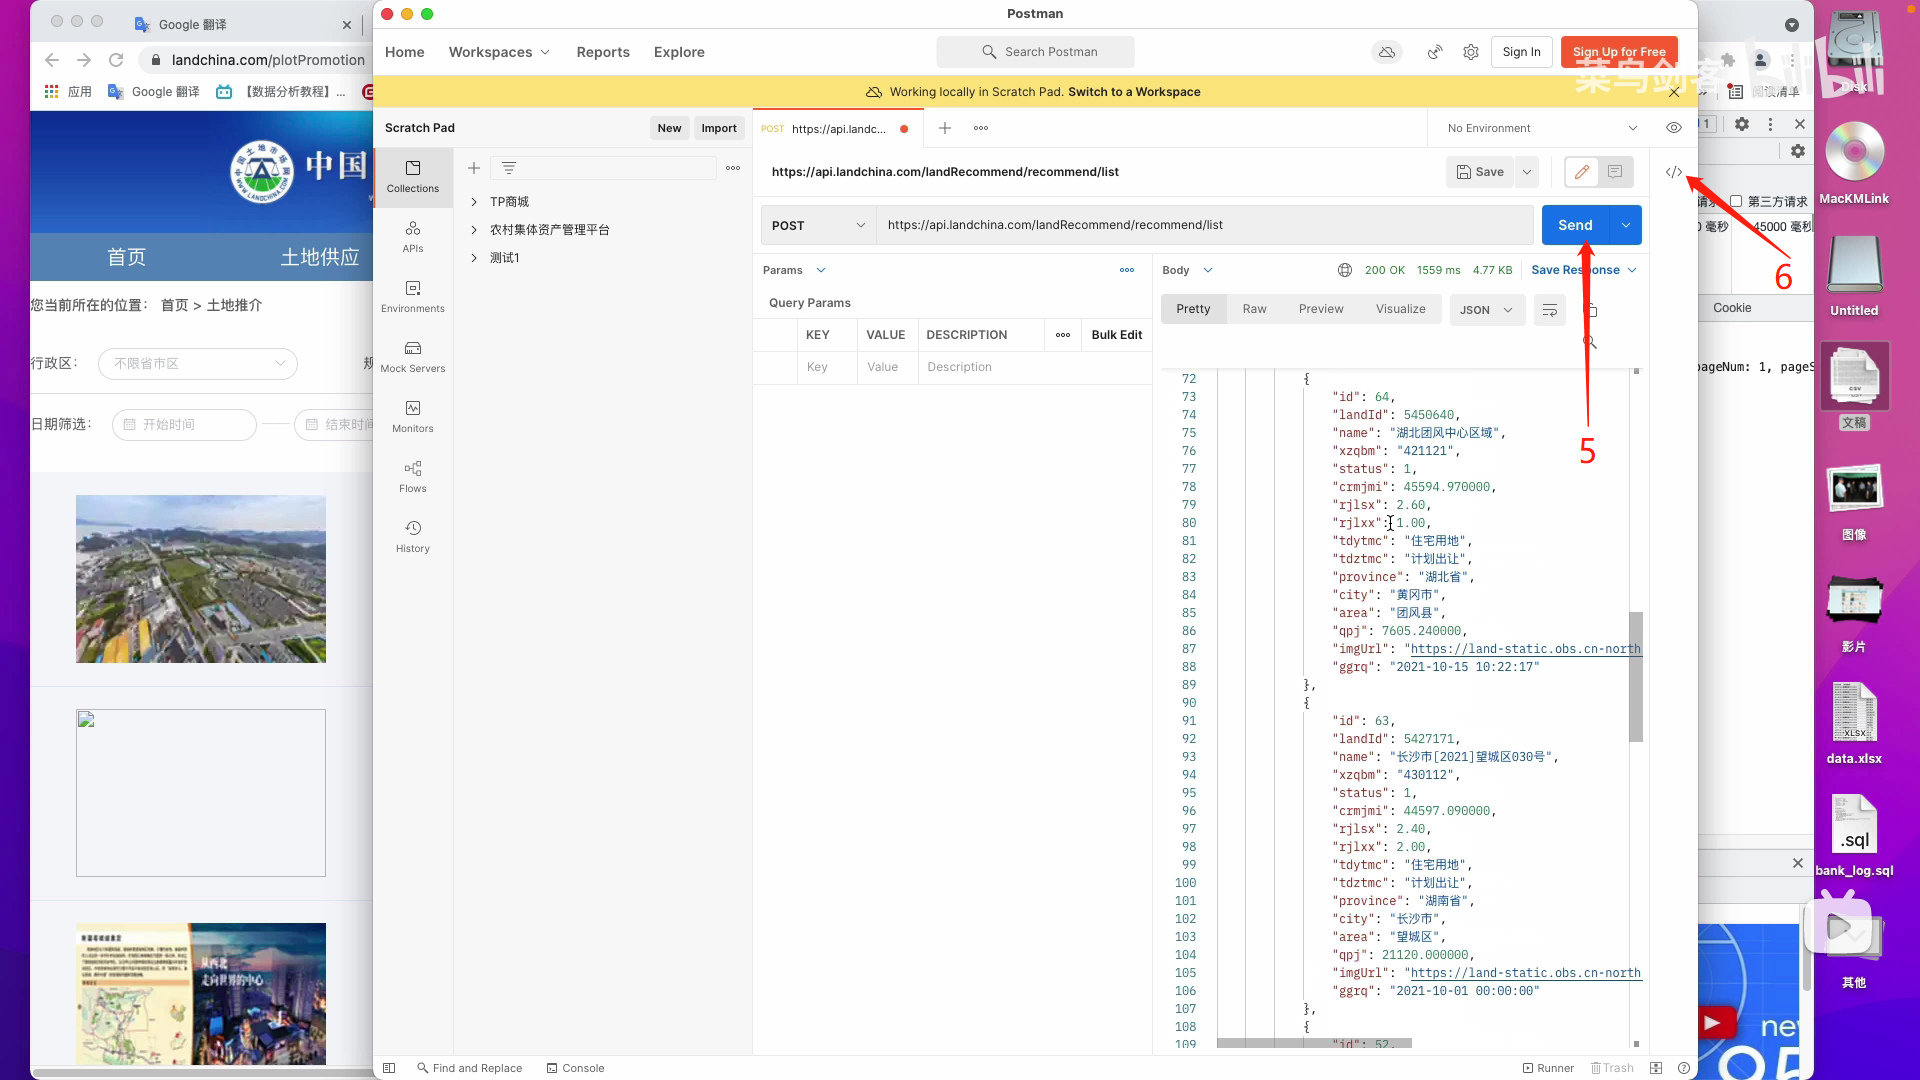The image size is (1920, 1080).
Task: Open the Environments sidebar section
Action: pyautogui.click(x=412, y=296)
